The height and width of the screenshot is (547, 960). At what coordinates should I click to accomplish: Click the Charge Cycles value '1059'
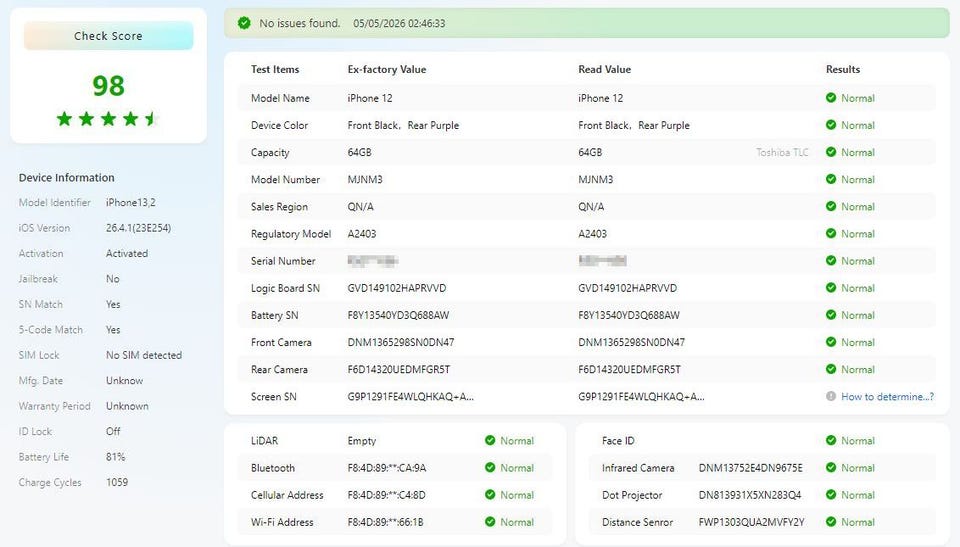(117, 482)
